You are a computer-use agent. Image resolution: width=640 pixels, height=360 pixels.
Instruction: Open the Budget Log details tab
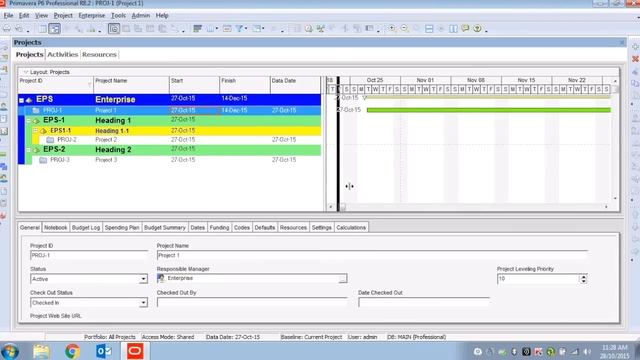pyautogui.click(x=86, y=227)
